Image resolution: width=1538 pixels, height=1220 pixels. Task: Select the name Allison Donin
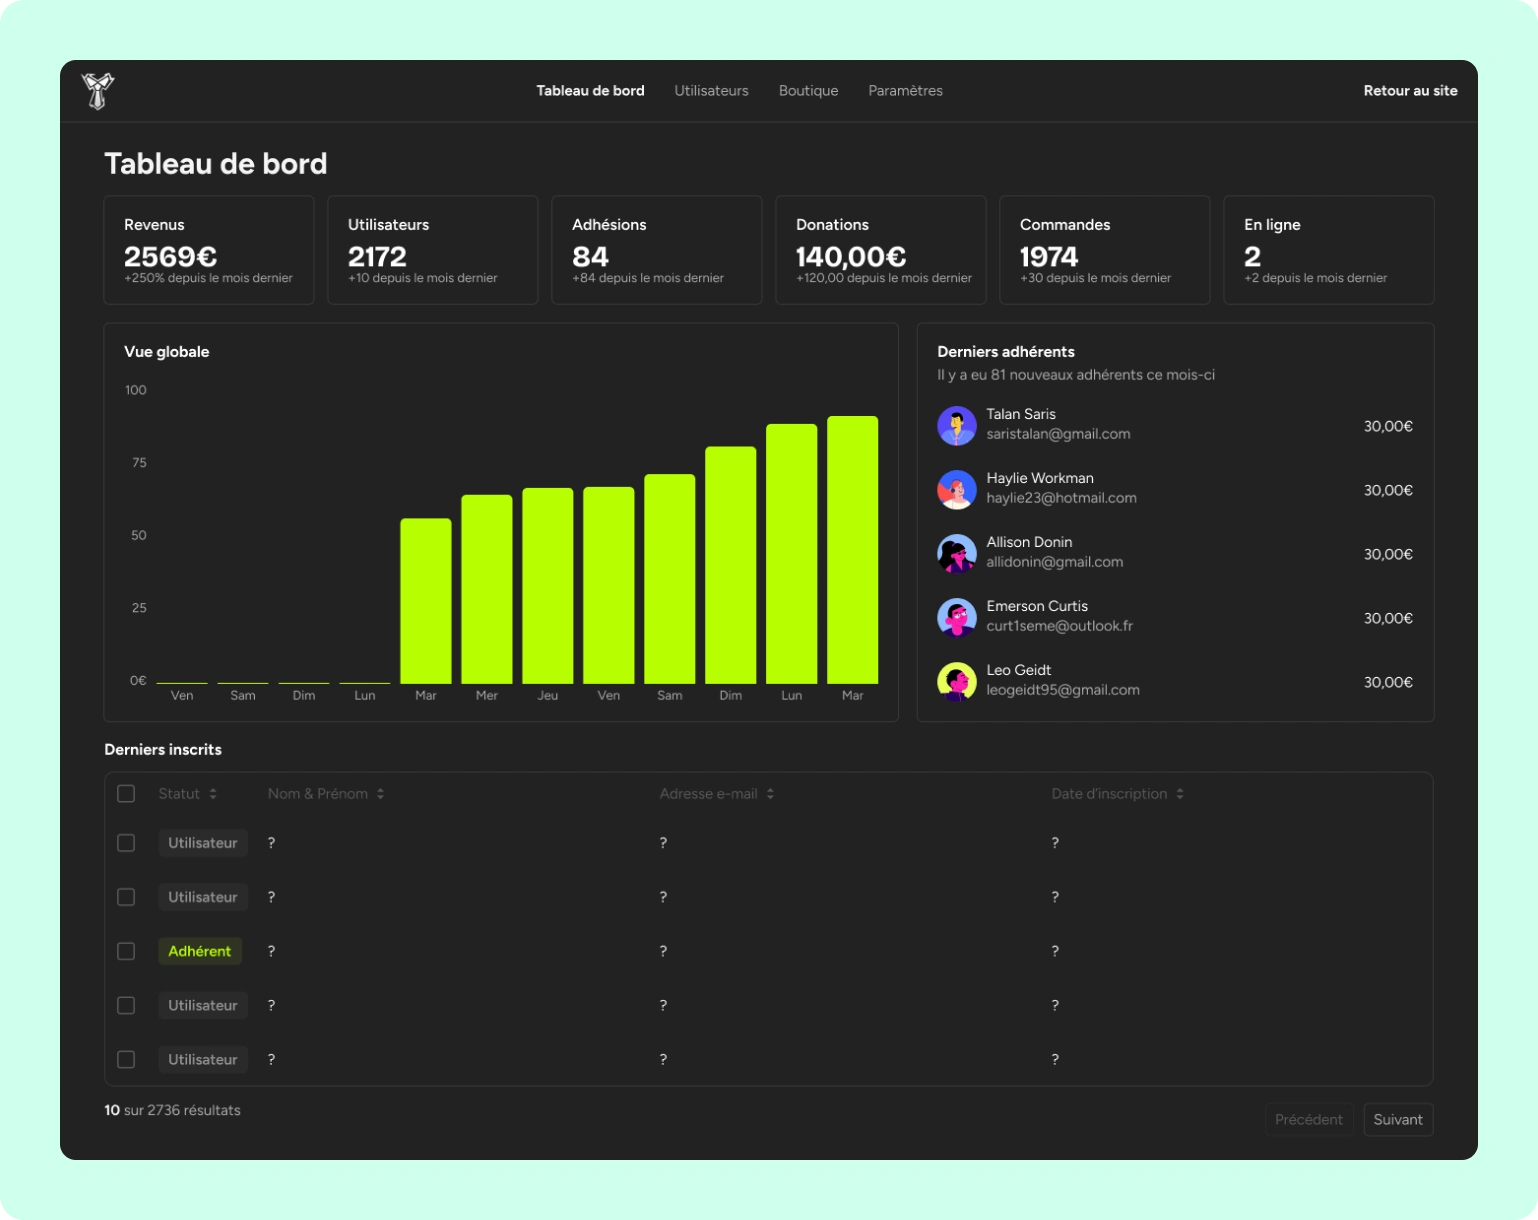tap(1029, 542)
